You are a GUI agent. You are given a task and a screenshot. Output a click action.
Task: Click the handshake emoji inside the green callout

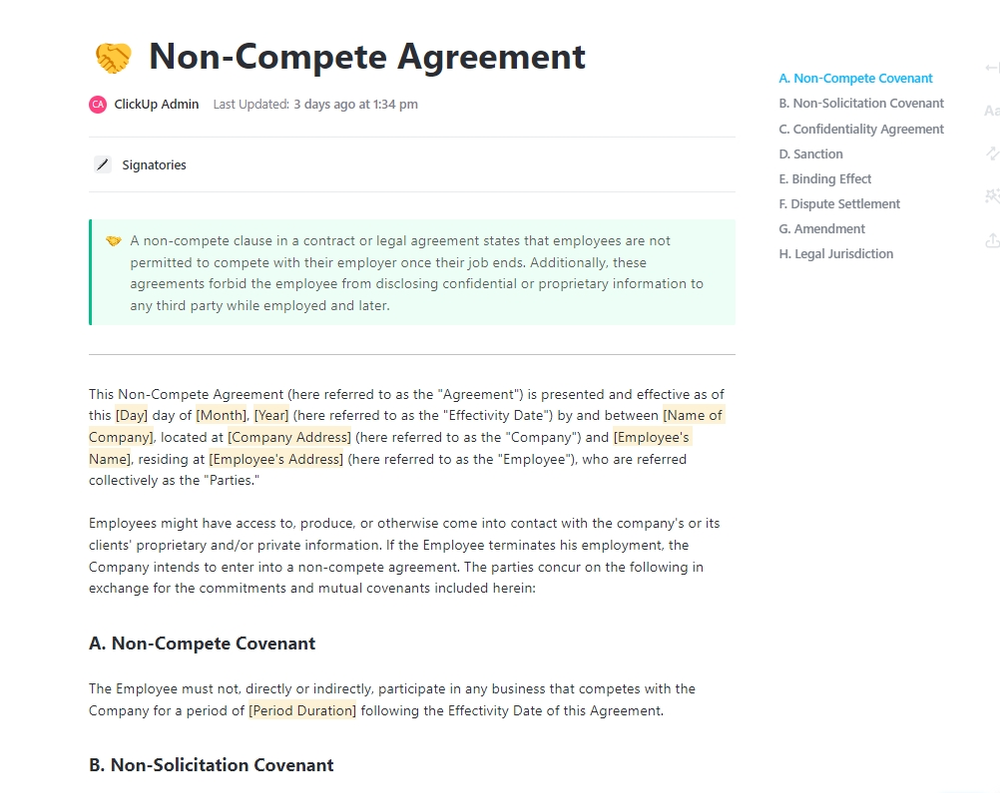111,240
